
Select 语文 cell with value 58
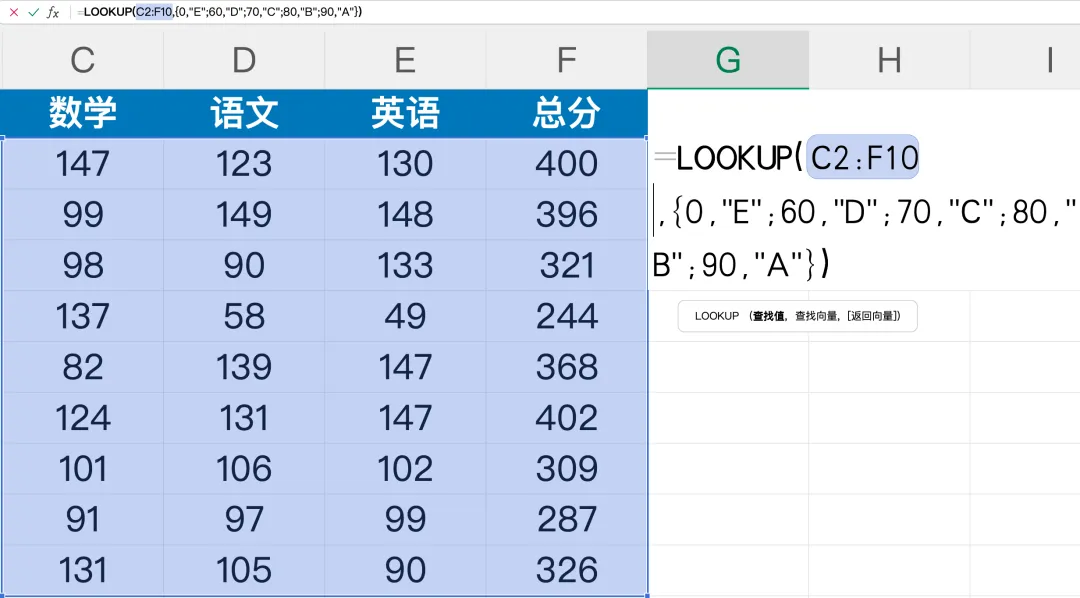coord(244,316)
